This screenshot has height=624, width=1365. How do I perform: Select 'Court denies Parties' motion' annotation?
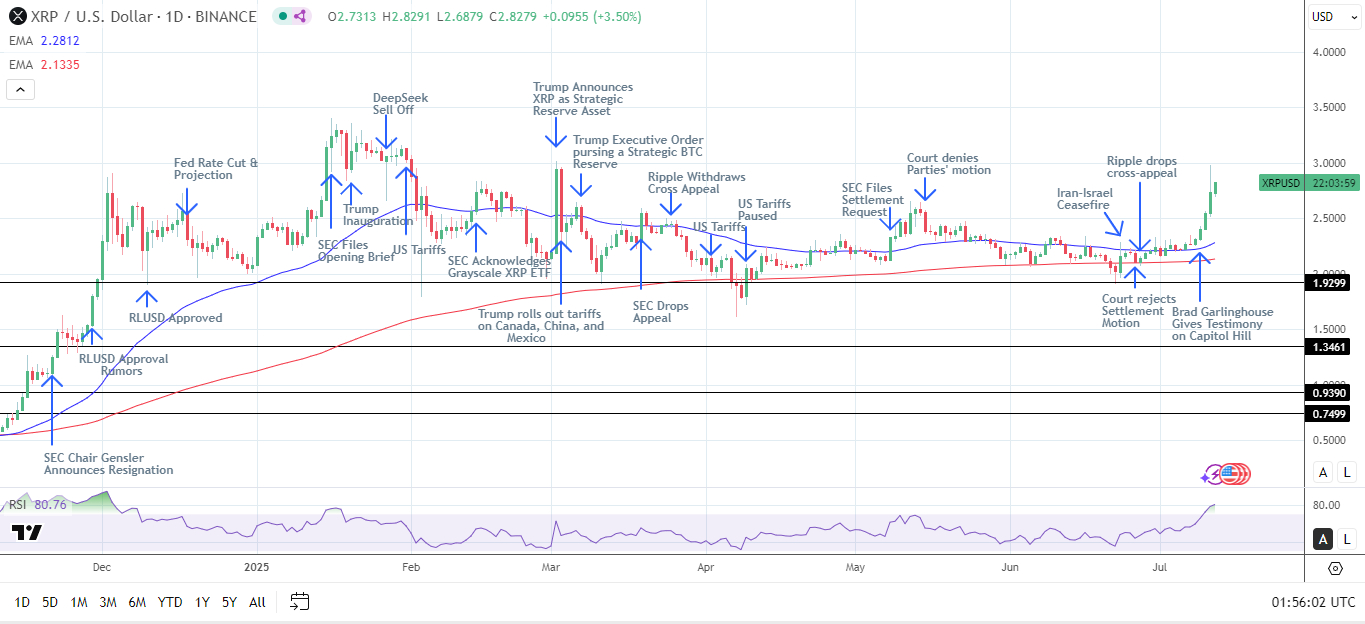948,164
